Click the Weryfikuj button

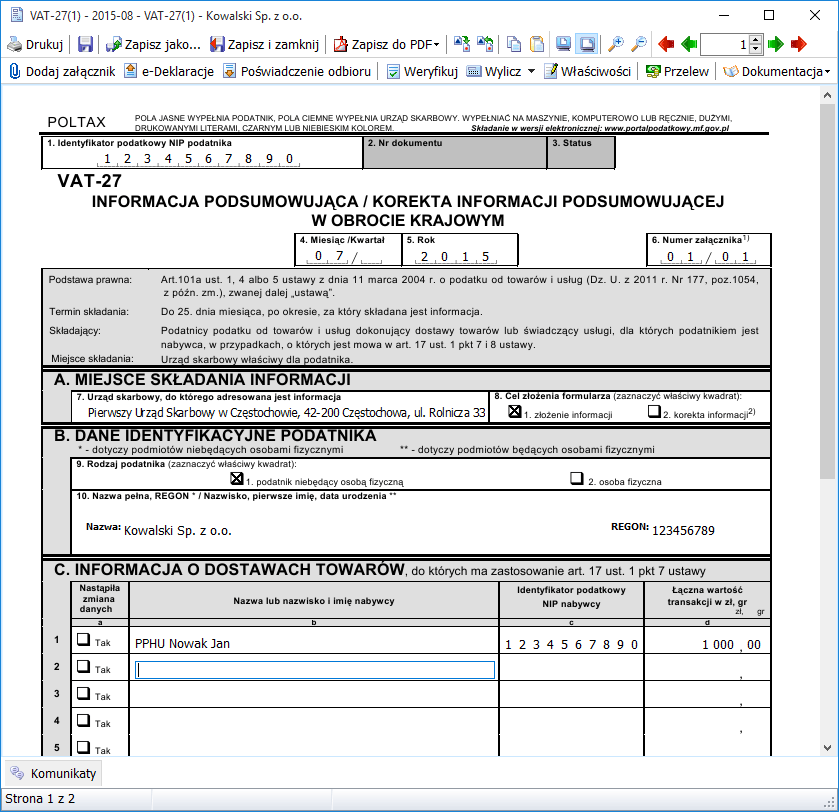(x=422, y=71)
